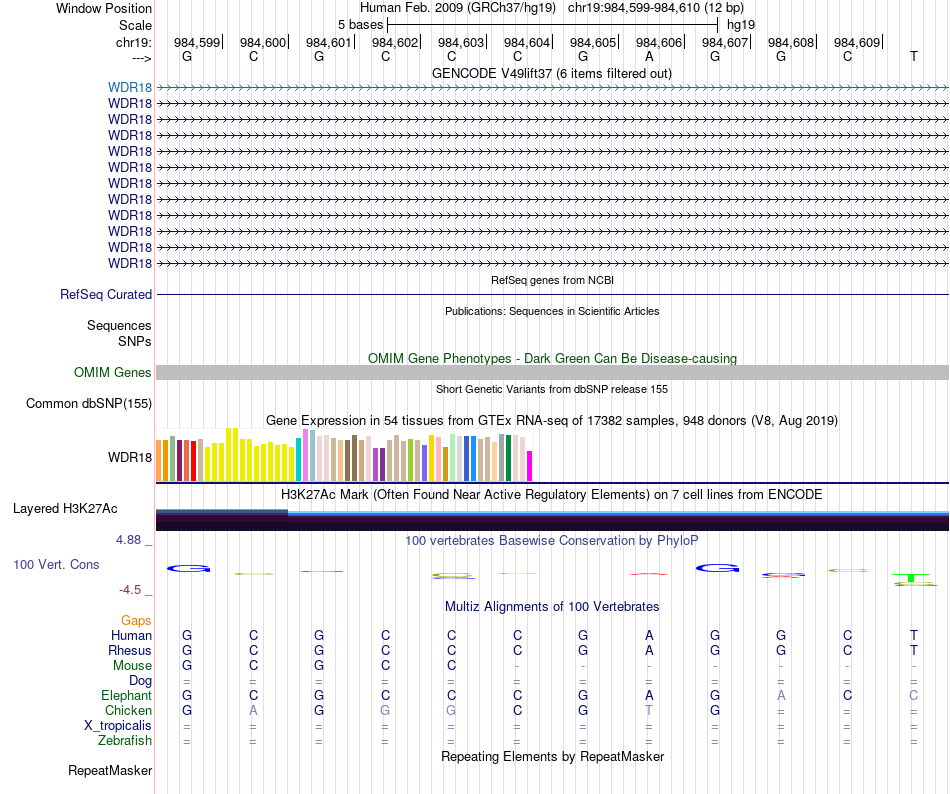950x794 pixels.
Task: Click base A in the top sequence row
Action: tap(649, 56)
